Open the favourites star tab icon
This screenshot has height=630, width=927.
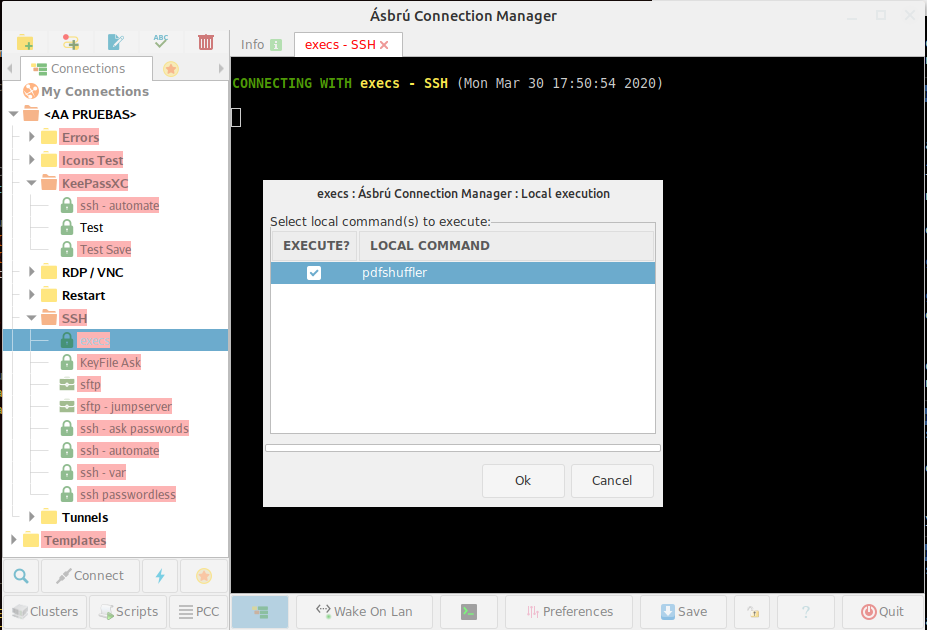171,69
